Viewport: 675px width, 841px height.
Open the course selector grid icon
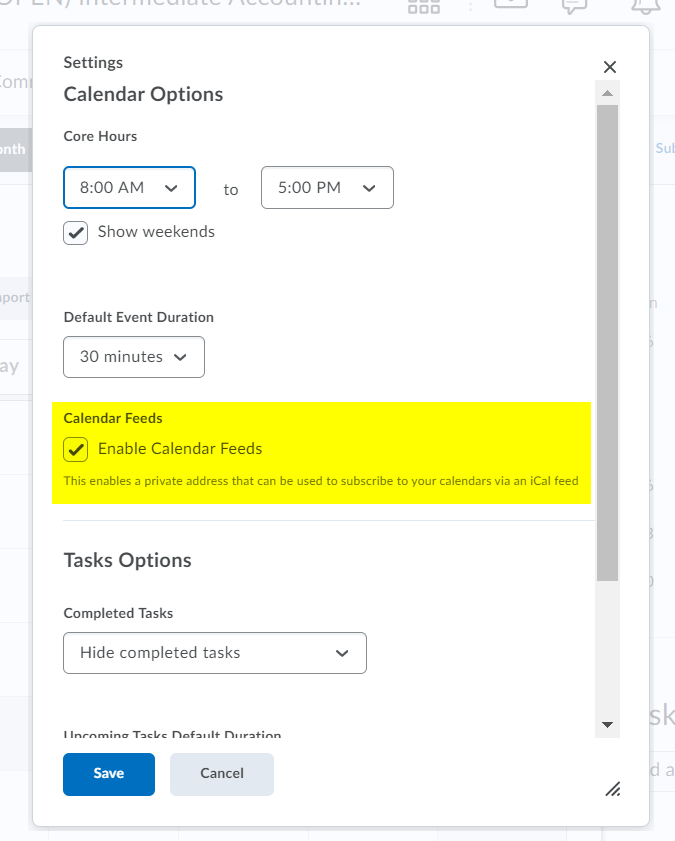pos(424,6)
